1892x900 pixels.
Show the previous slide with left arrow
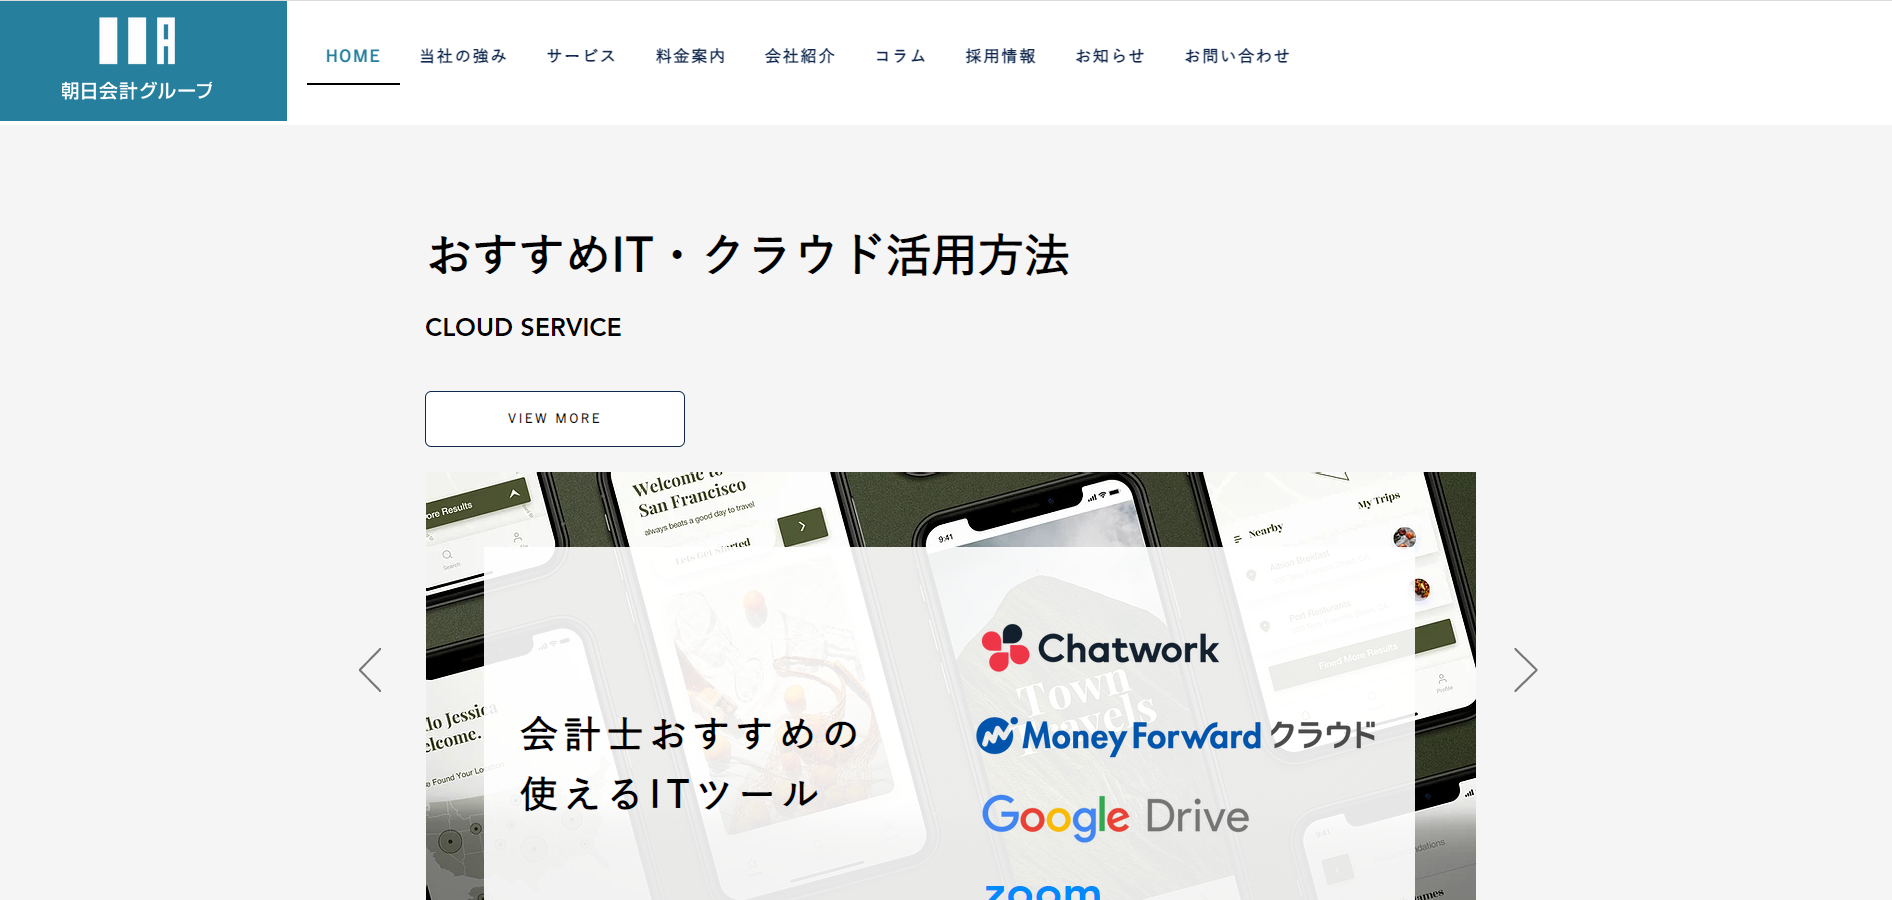(370, 670)
